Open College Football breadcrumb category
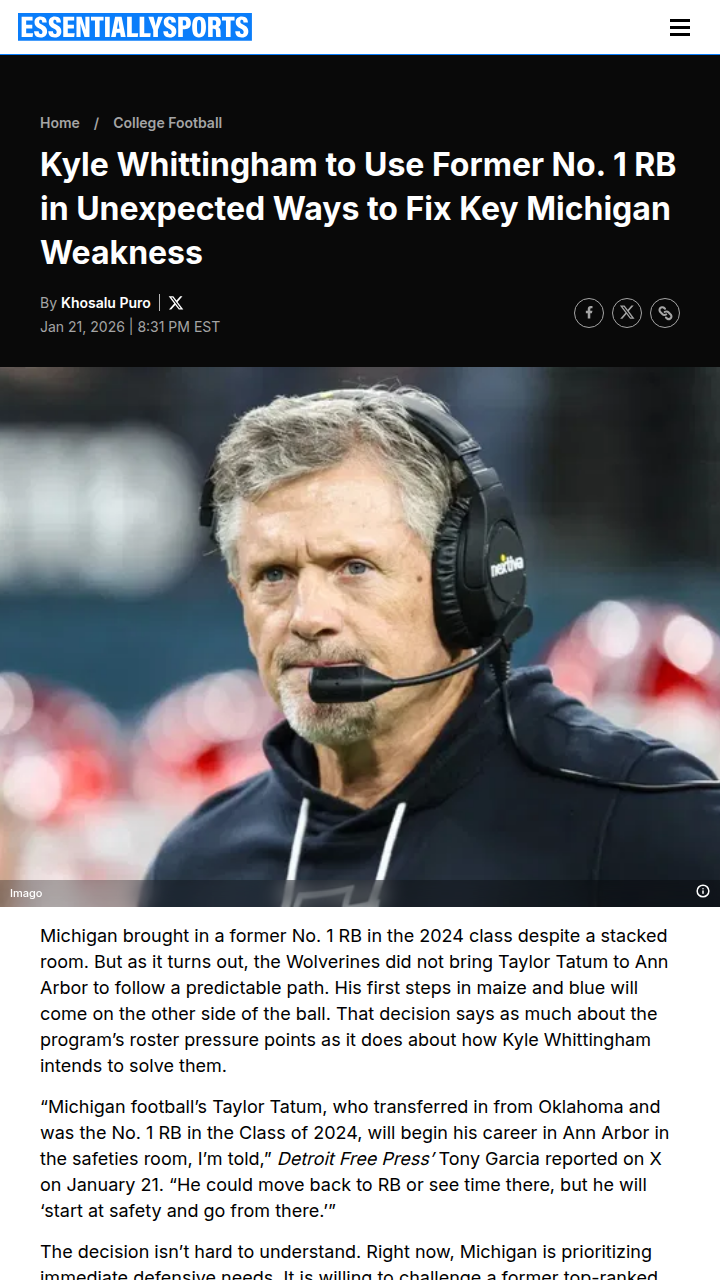Image resolution: width=720 pixels, height=1280 pixels. (x=168, y=123)
